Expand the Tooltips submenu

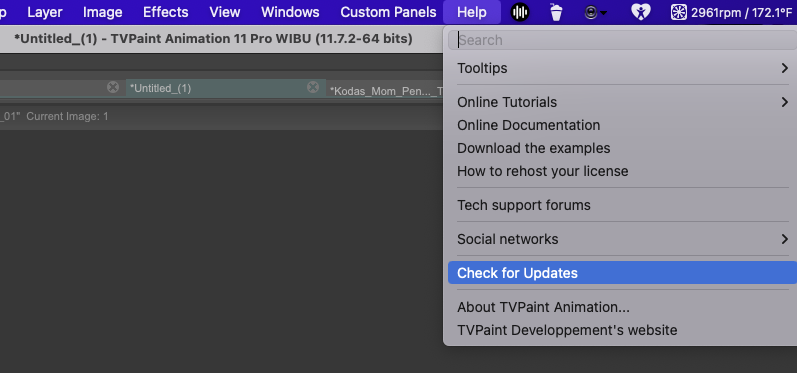(x=622, y=68)
